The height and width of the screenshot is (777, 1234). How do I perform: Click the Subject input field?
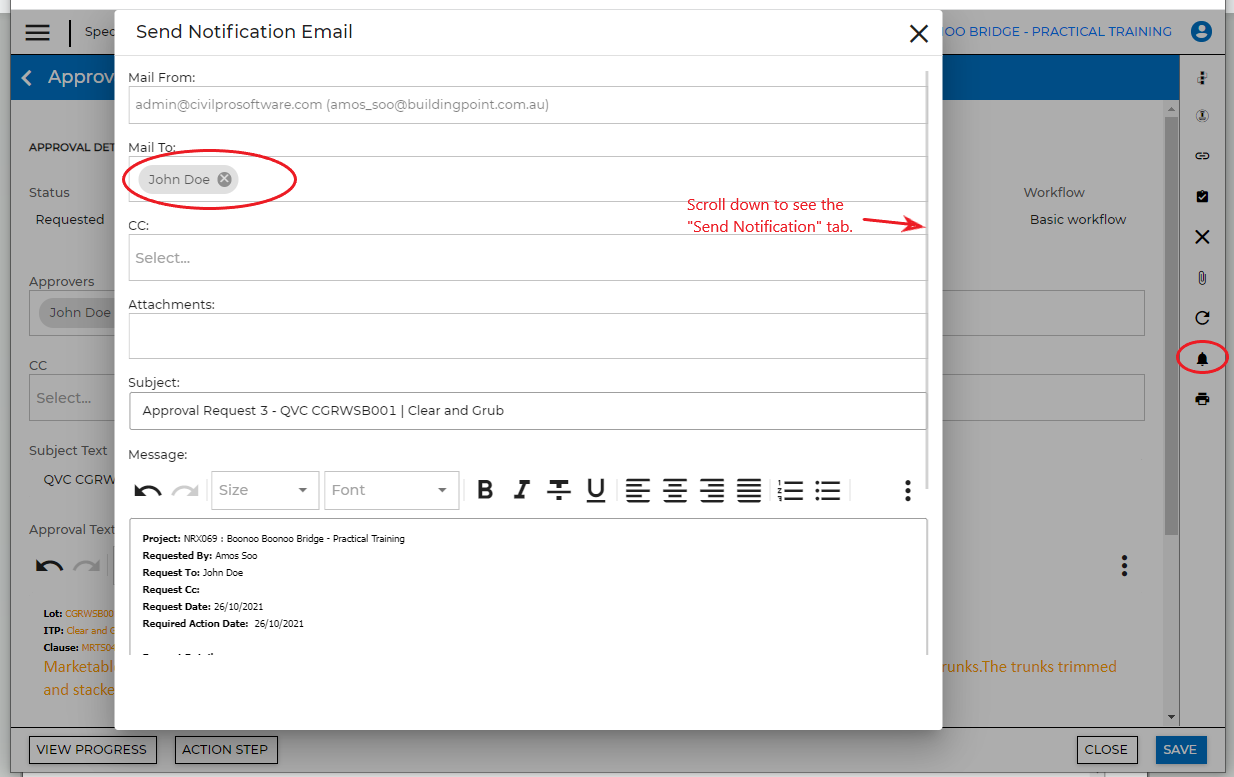pos(527,410)
